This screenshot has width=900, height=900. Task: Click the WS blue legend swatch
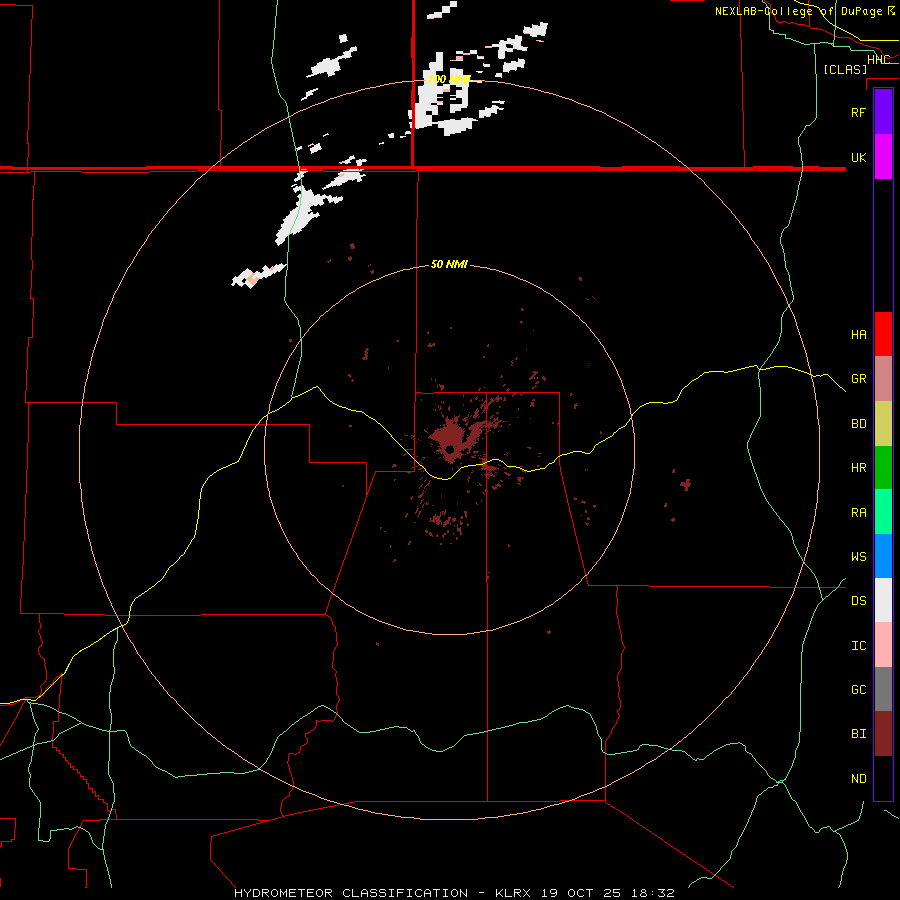click(883, 556)
